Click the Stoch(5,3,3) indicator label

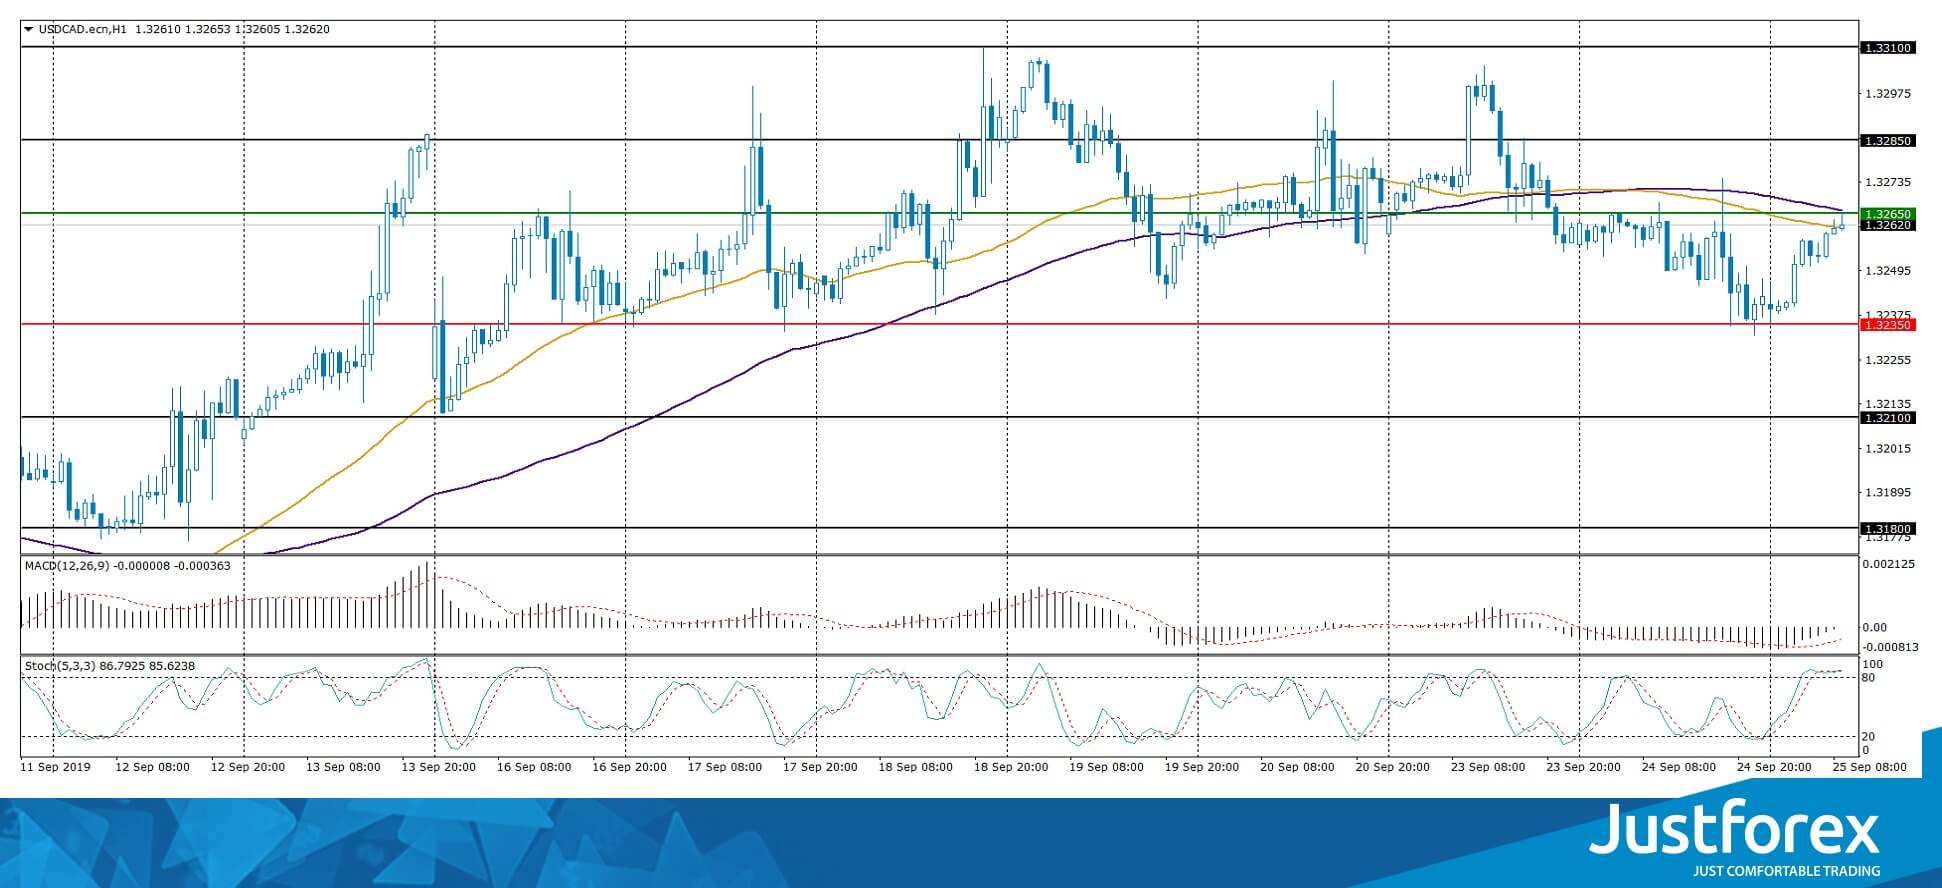(60, 666)
